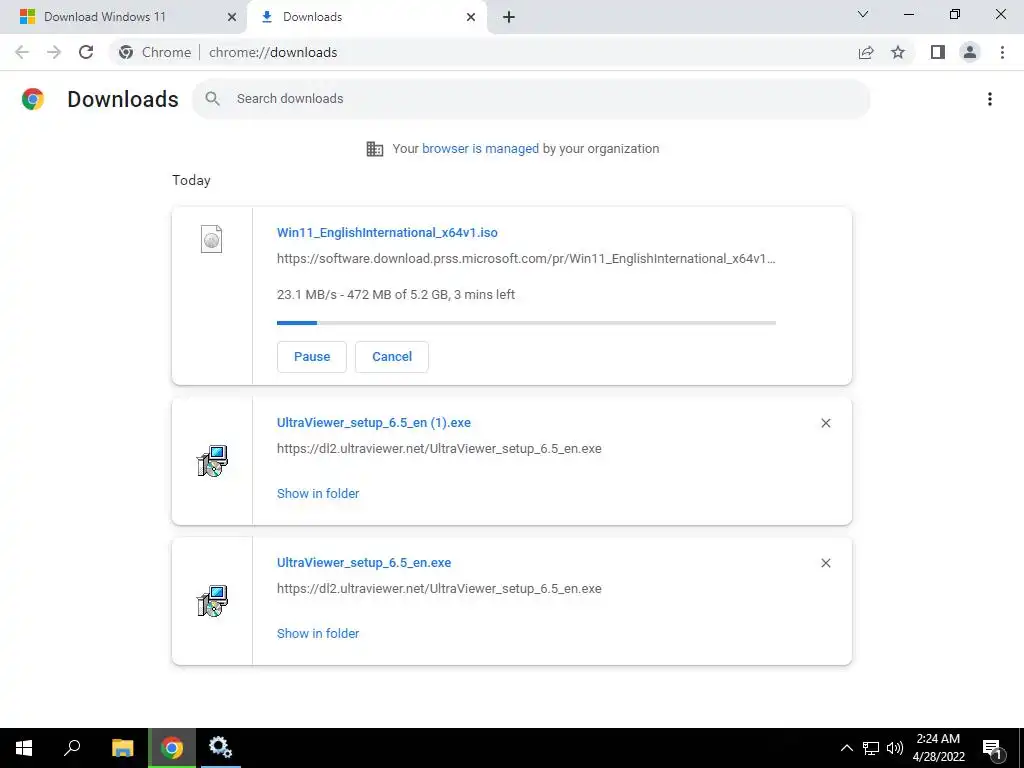
Task: Click the Win11 ISO source URL text
Action: click(x=526, y=259)
